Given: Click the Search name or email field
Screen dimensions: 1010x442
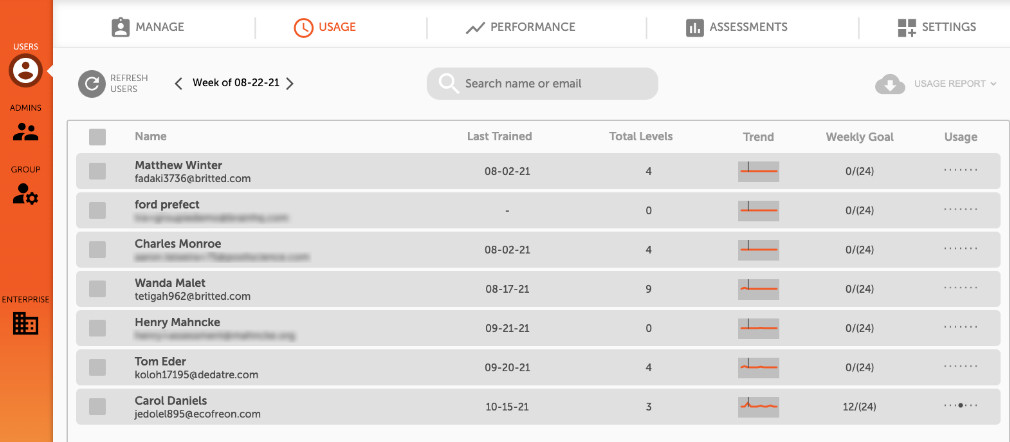Looking at the screenshot, I should [542, 84].
